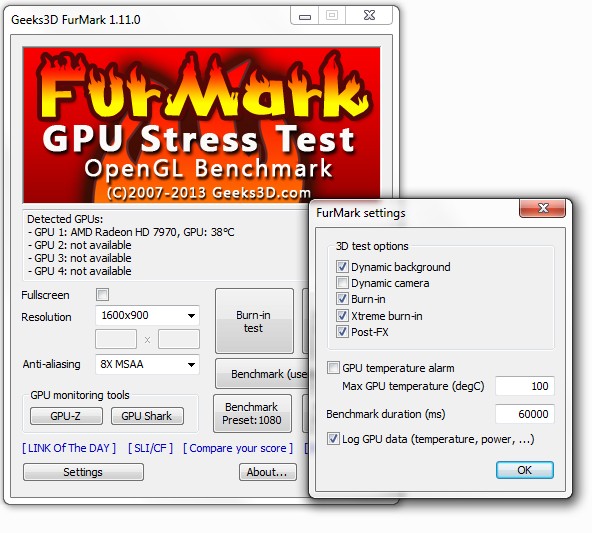Close the Geeks3D FurMark main window
Viewport: 592px width, 533px height.
click(370, 15)
